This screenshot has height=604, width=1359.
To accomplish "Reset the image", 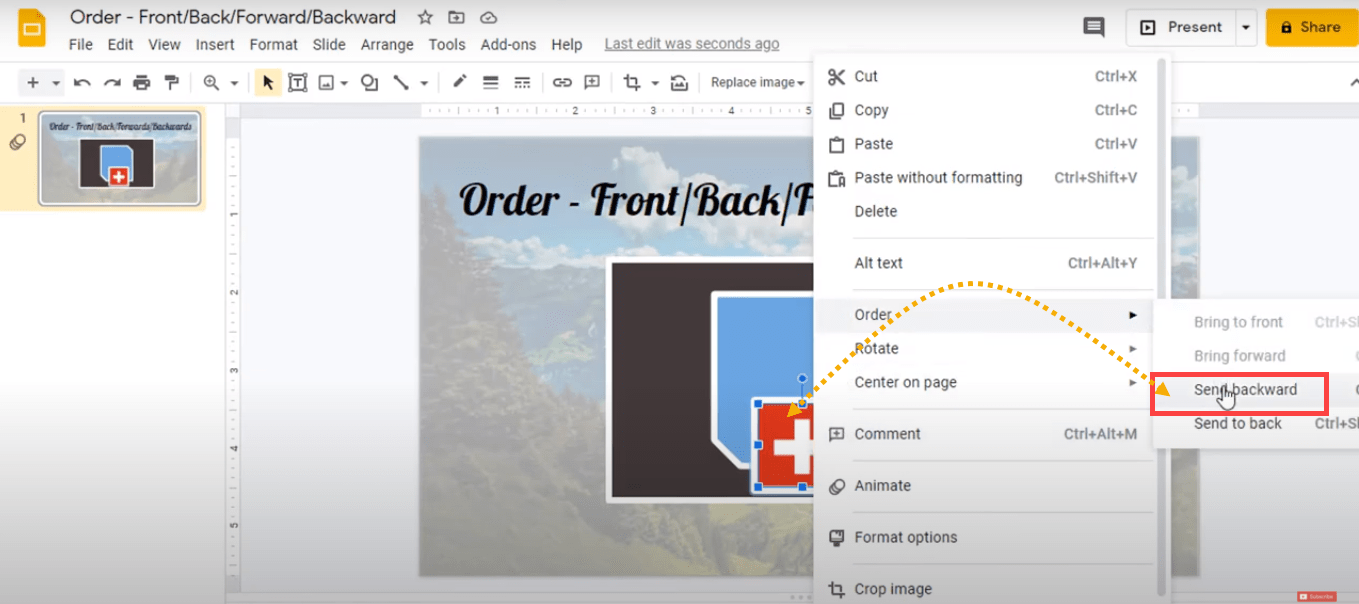I will pos(679,82).
